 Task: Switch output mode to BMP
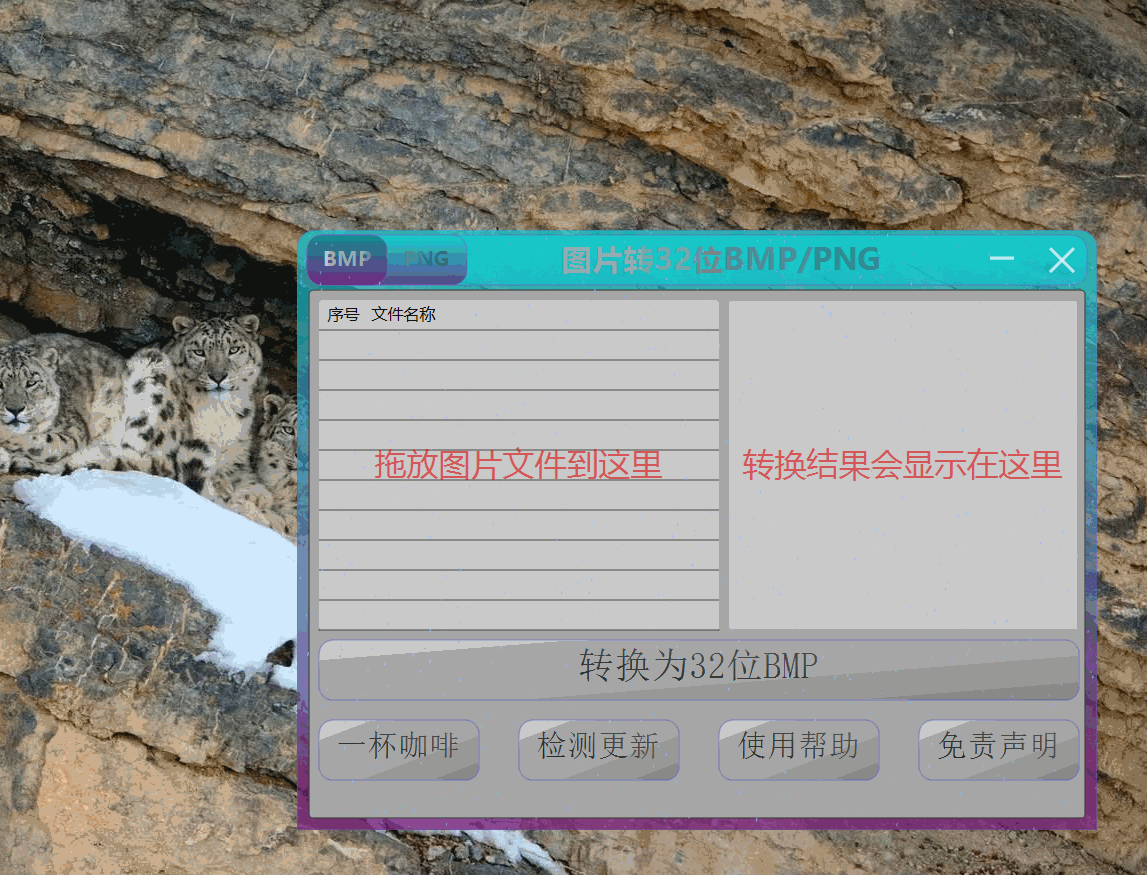[347, 259]
